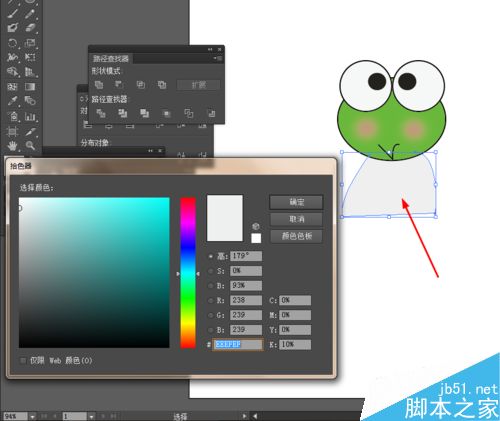This screenshot has height=421, width=500.
Task: Select the Eyedropper tool
Action: coord(13,101)
